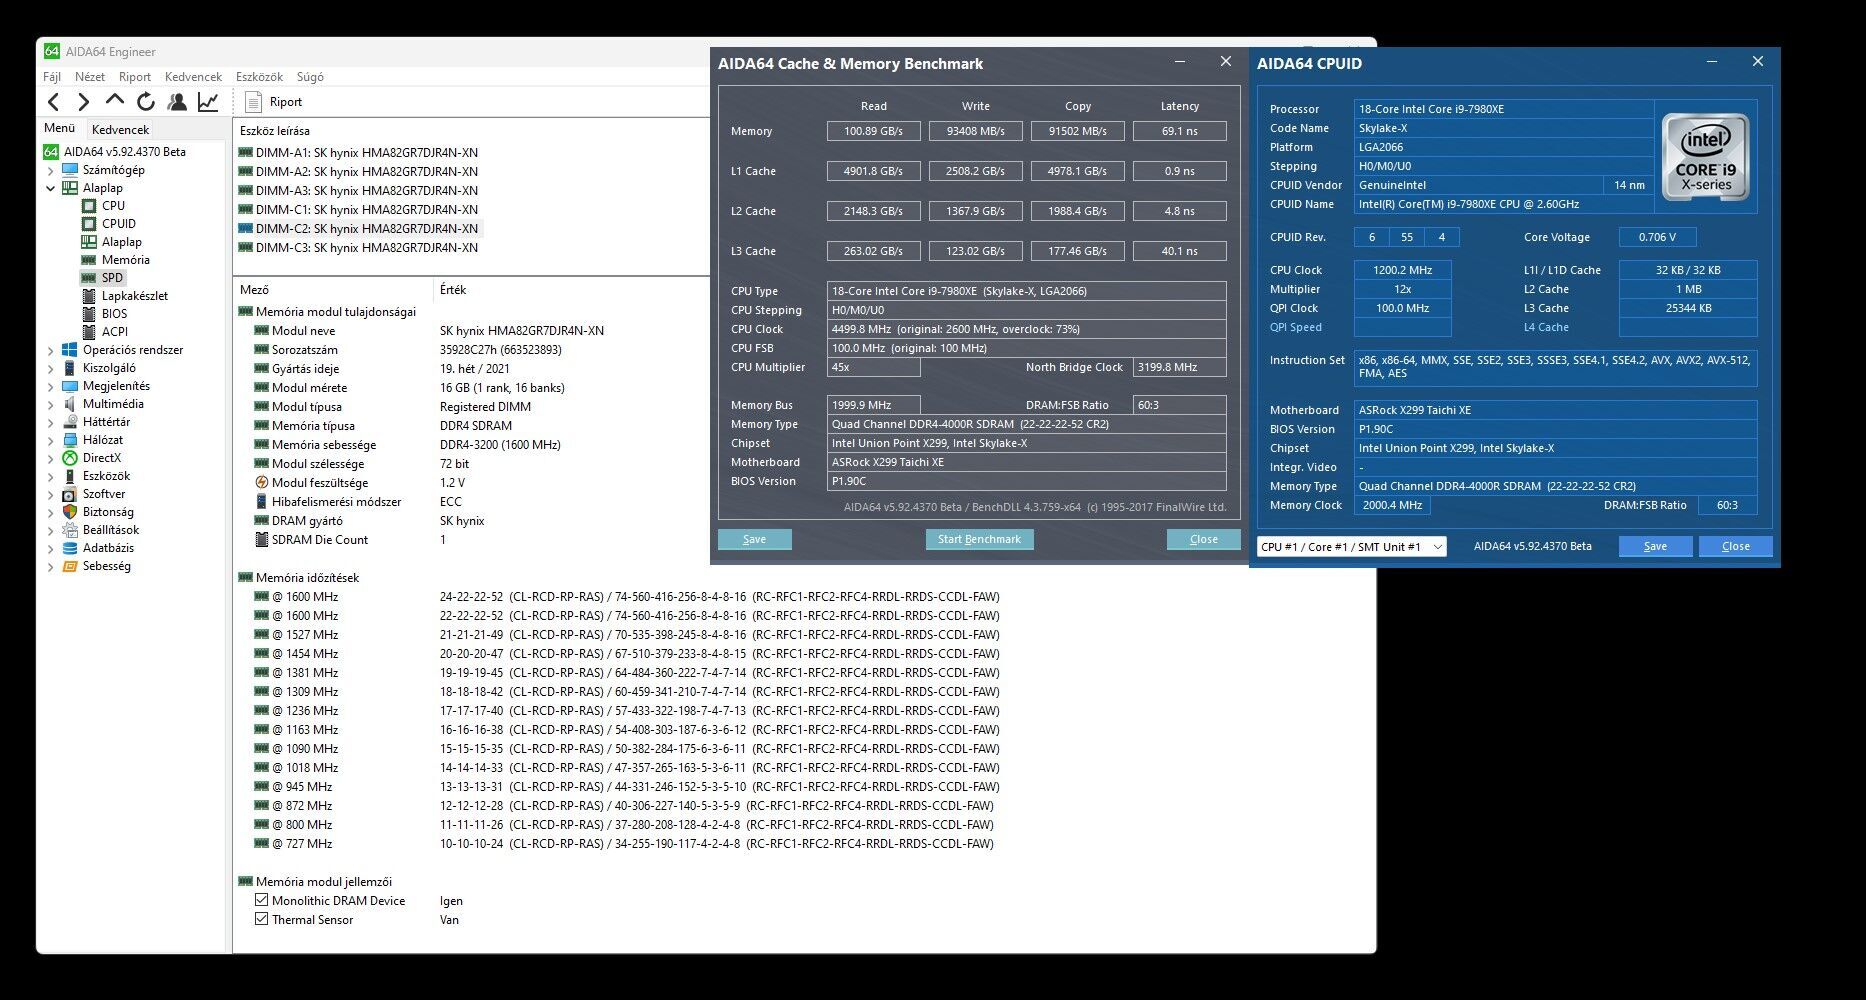Switch to the Kedvencek sidebar tab

click(x=120, y=129)
